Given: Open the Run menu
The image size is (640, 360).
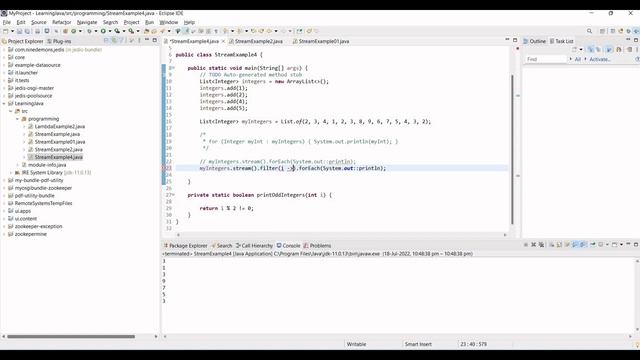Looking at the screenshot, I should 149,22.
